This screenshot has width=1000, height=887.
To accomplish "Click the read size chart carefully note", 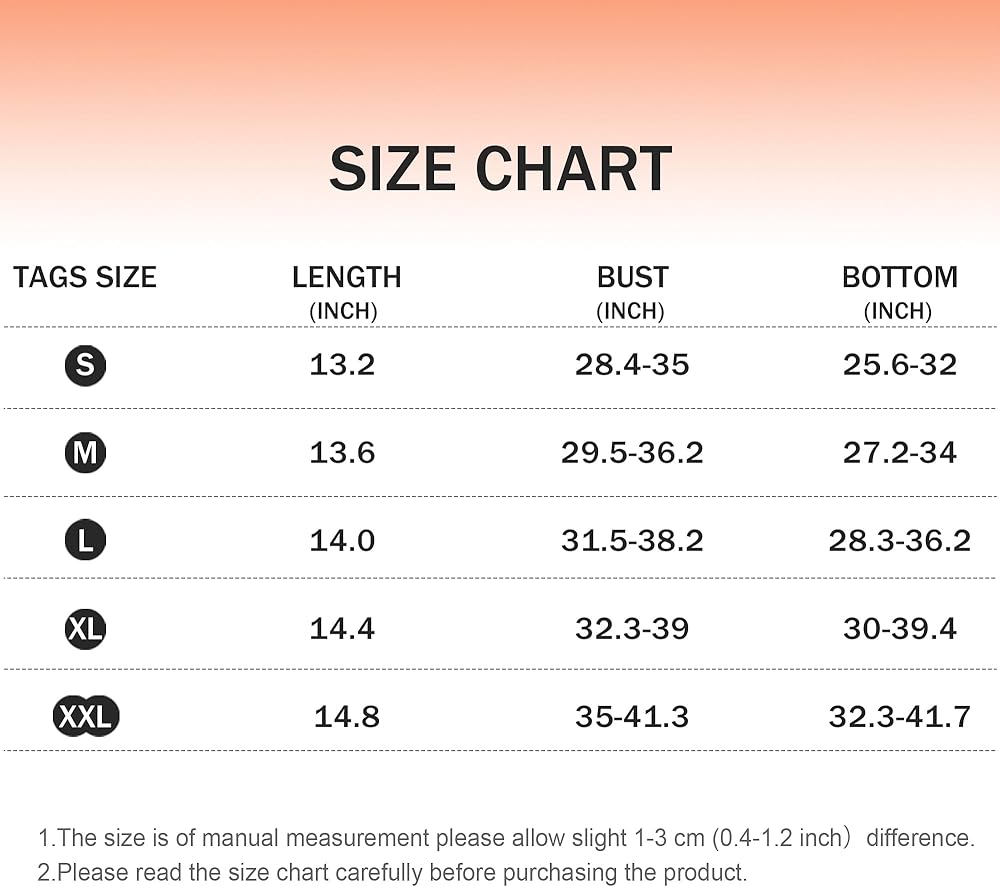I will 392,872.
